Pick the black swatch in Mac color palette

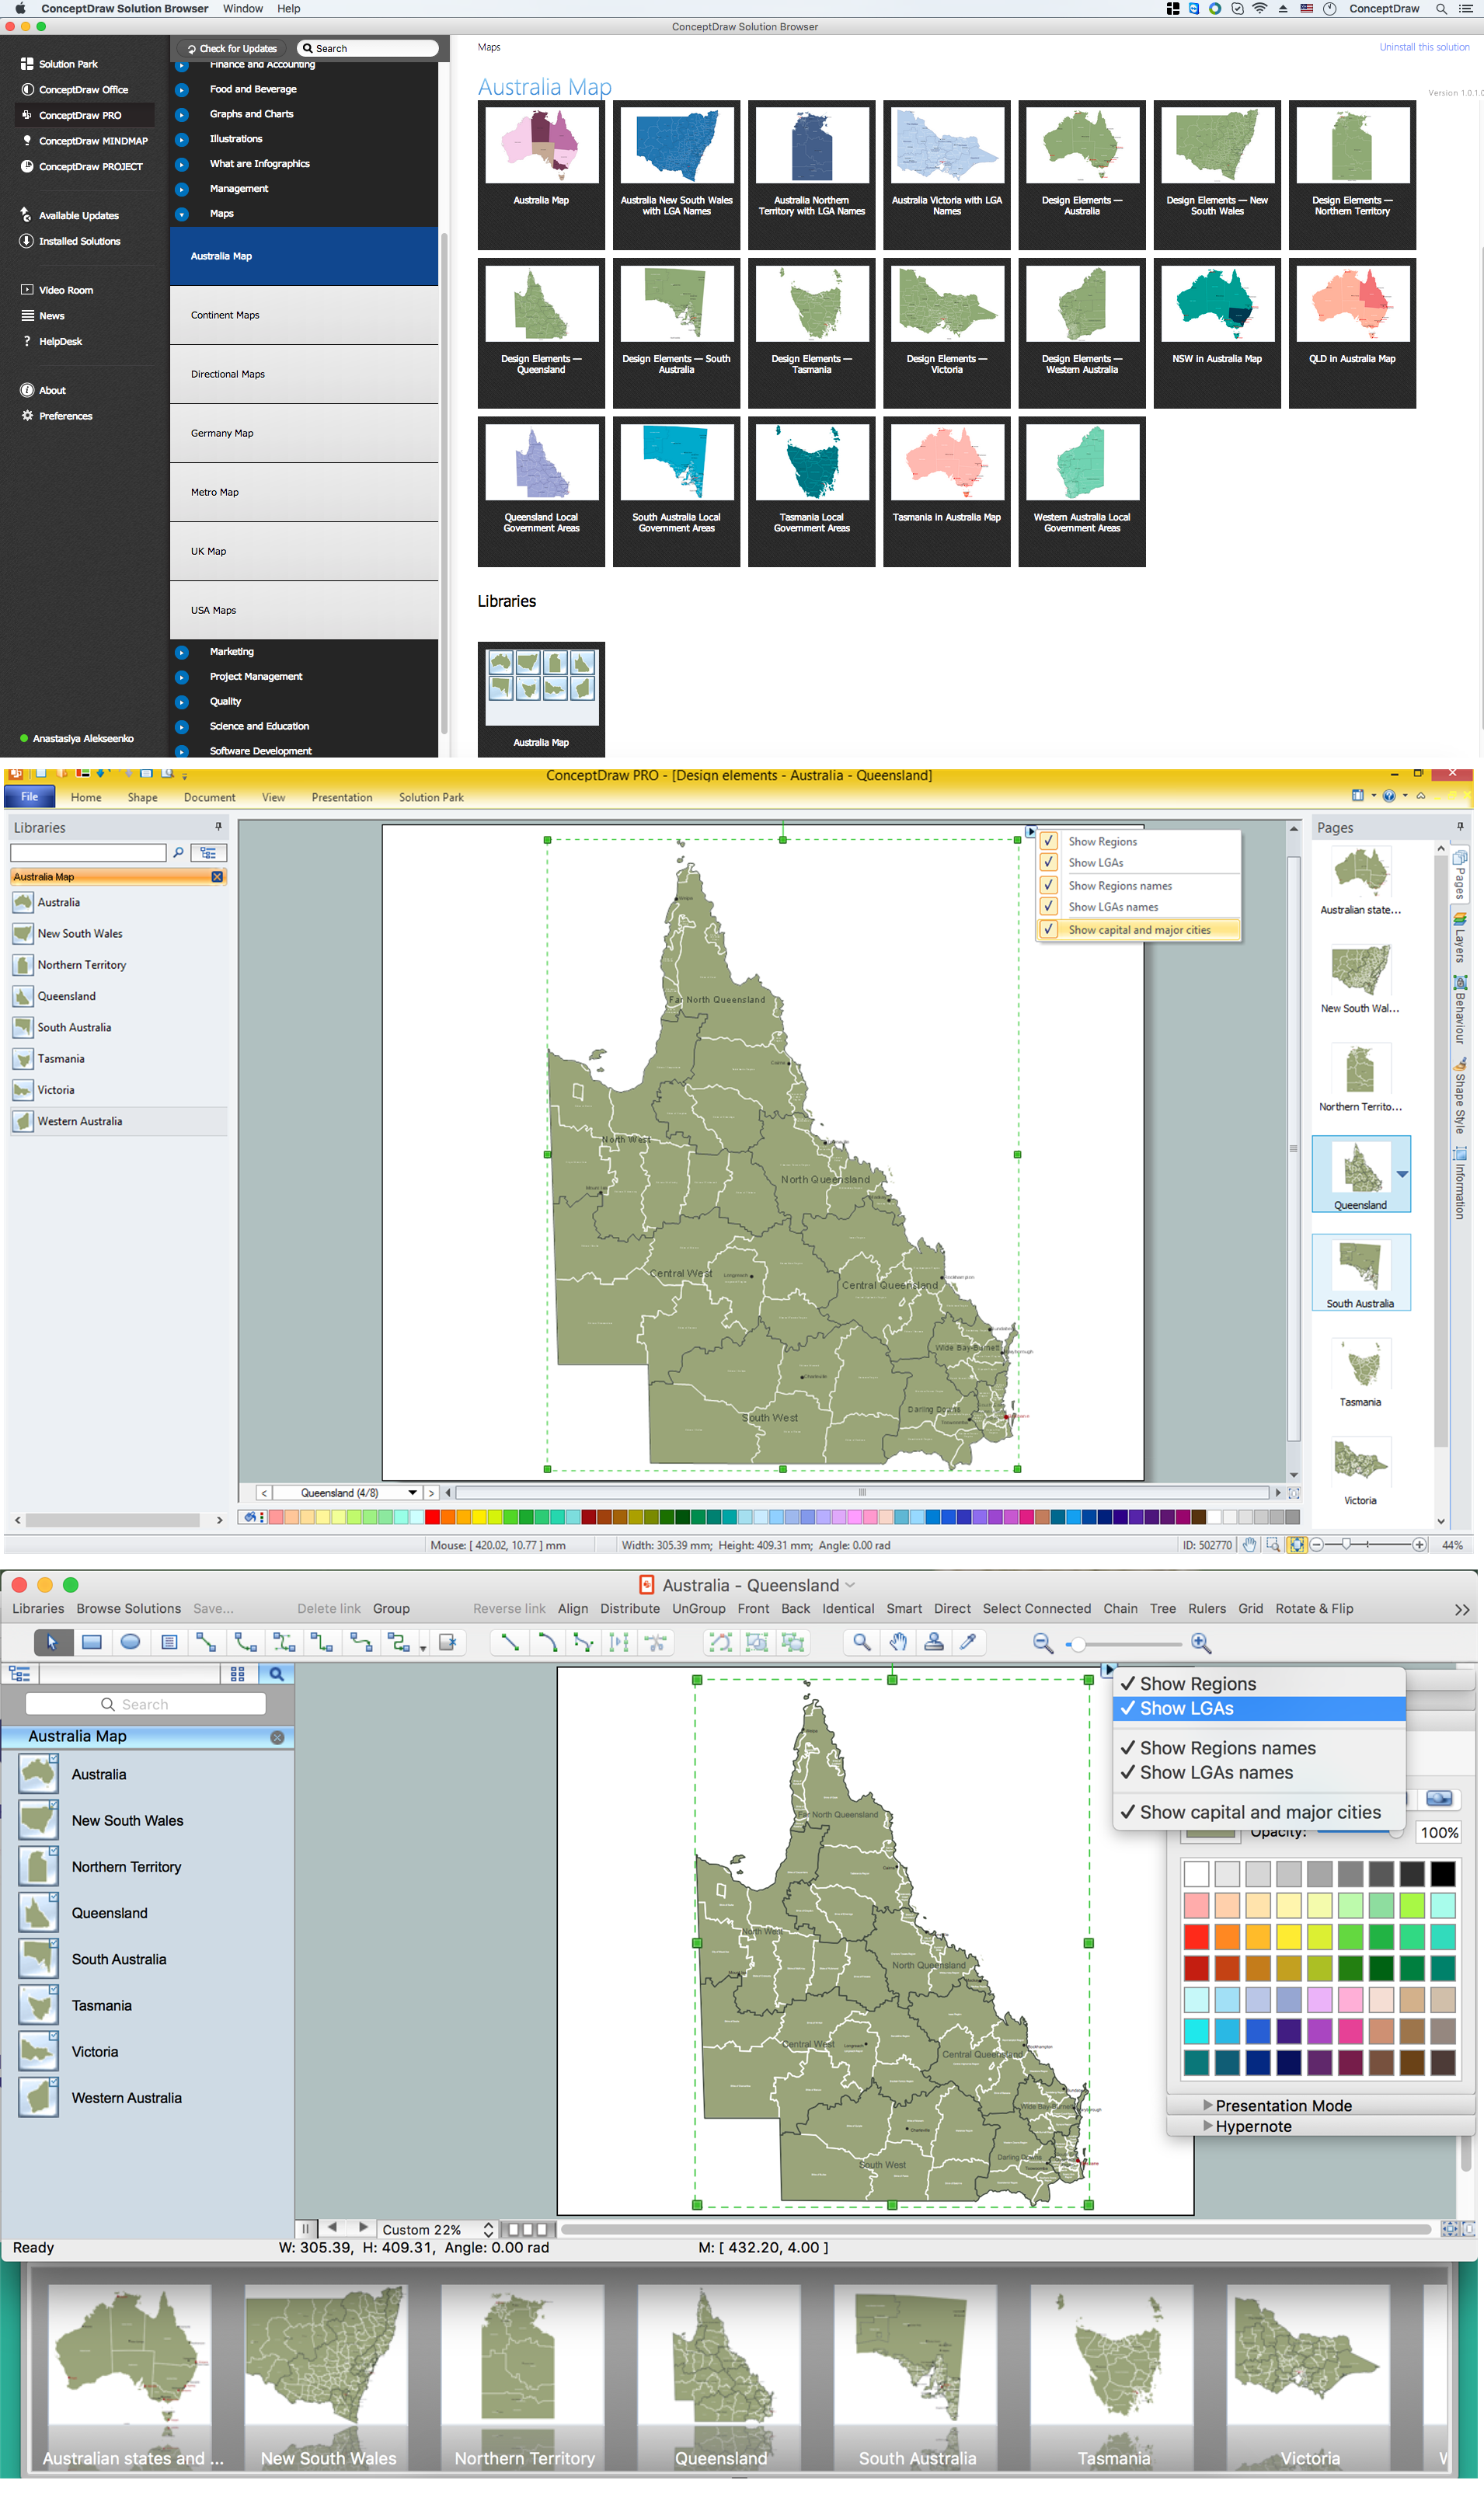1443,1873
